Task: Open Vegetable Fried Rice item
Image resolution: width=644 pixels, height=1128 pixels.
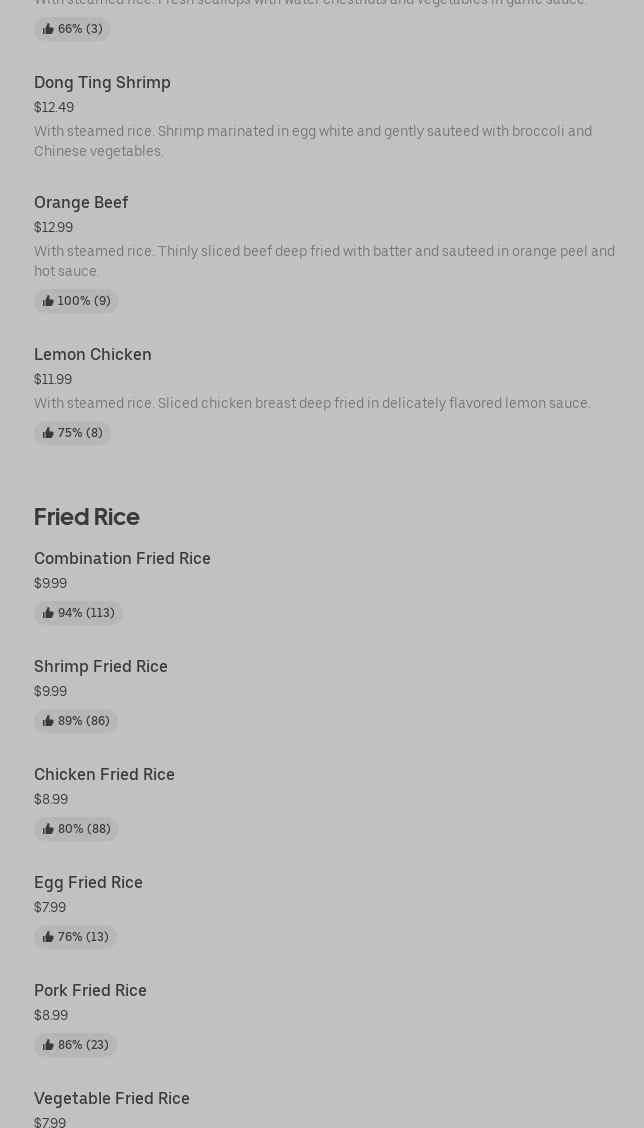Action: (x=112, y=1099)
